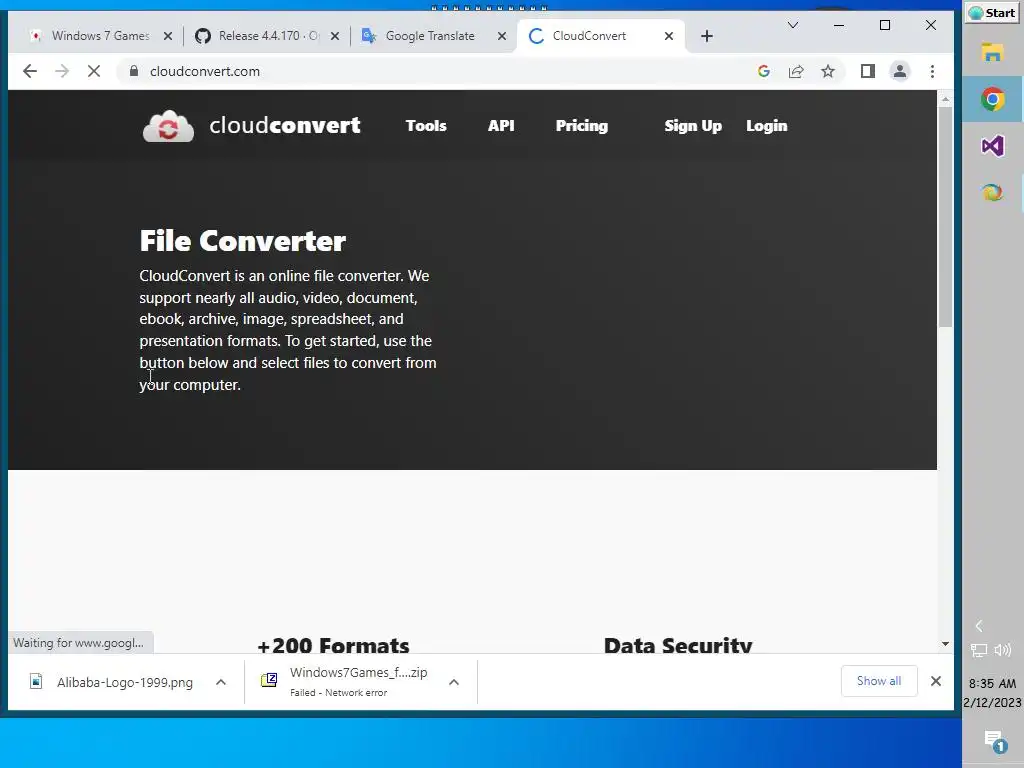This screenshot has height=768, width=1024.
Task: Open the tab search dropdown chevron
Action: [x=793, y=25]
